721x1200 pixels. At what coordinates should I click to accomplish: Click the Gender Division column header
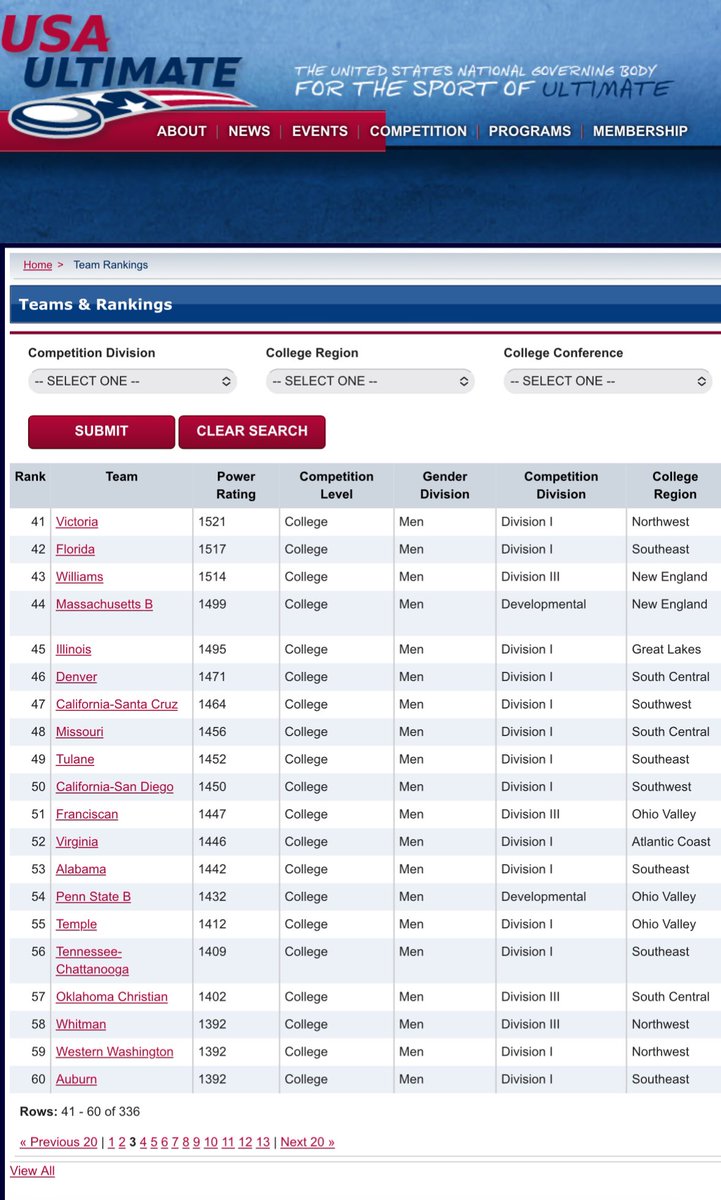pos(445,485)
